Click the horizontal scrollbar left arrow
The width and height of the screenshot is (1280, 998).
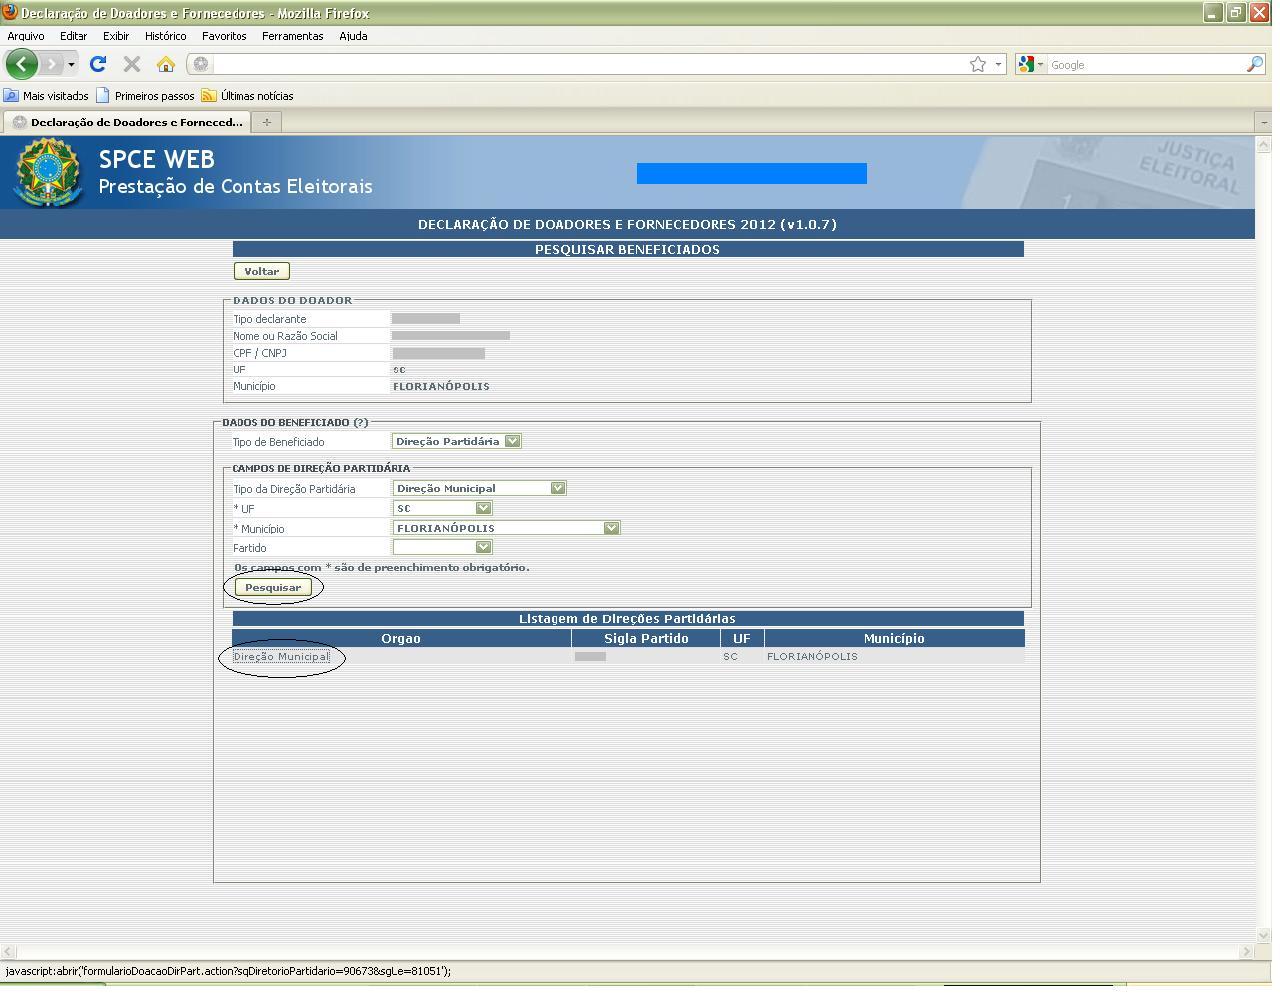click(x=8, y=952)
